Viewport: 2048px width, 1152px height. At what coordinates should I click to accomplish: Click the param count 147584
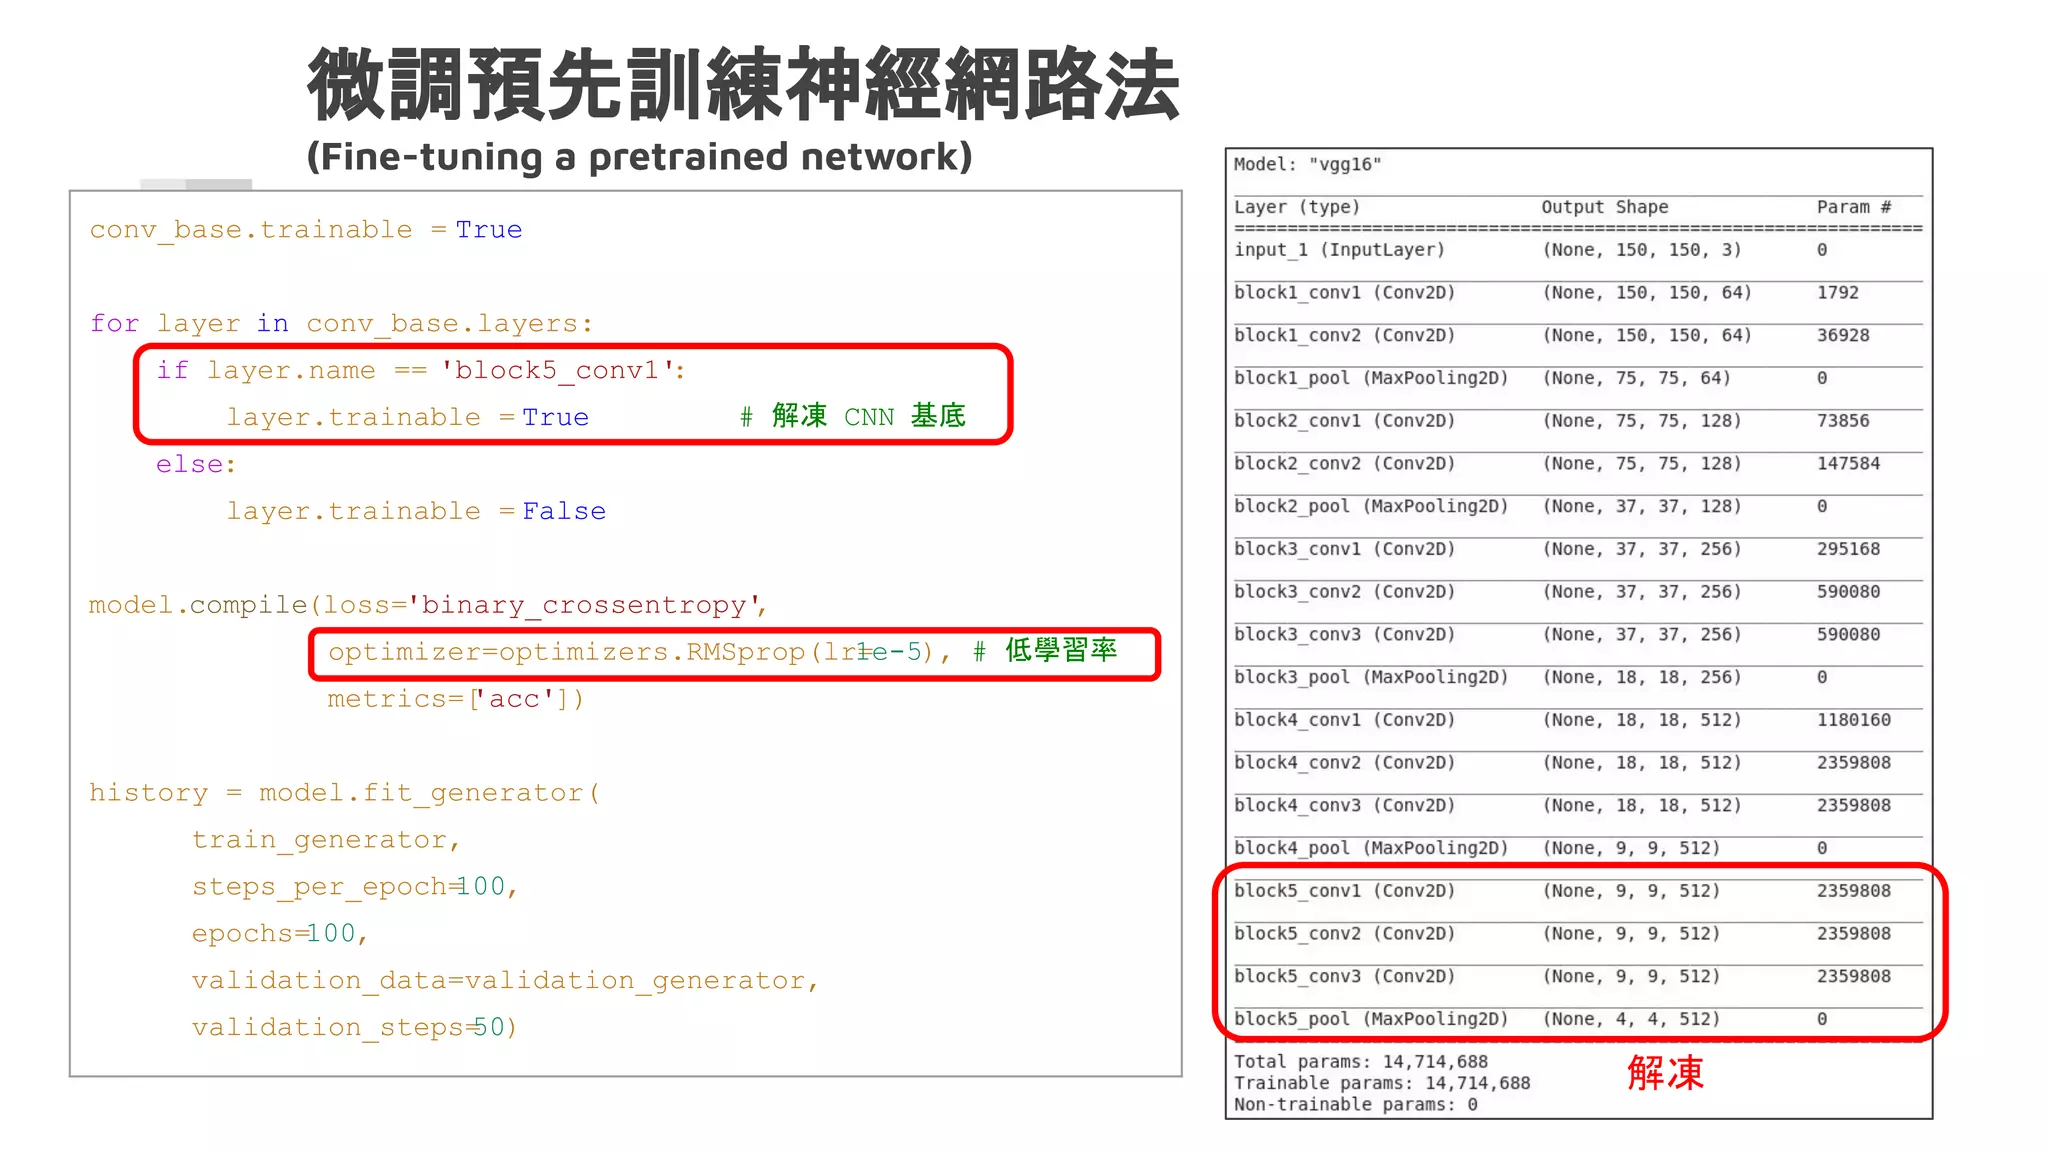tap(1848, 464)
